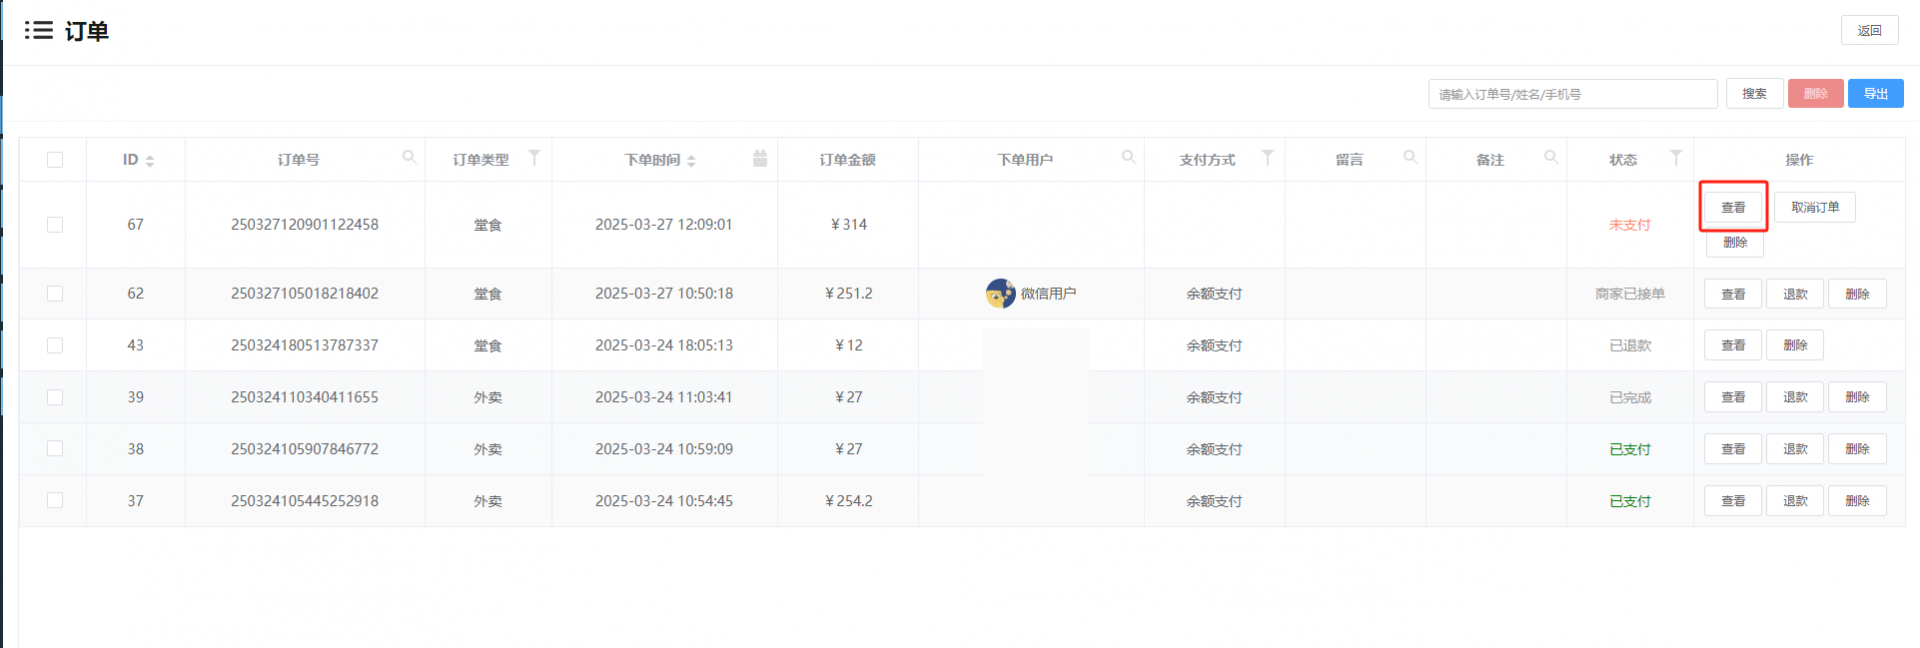1920x648 pixels.
Task: Open the filter icon for 订单类型 column
Action: 534,158
